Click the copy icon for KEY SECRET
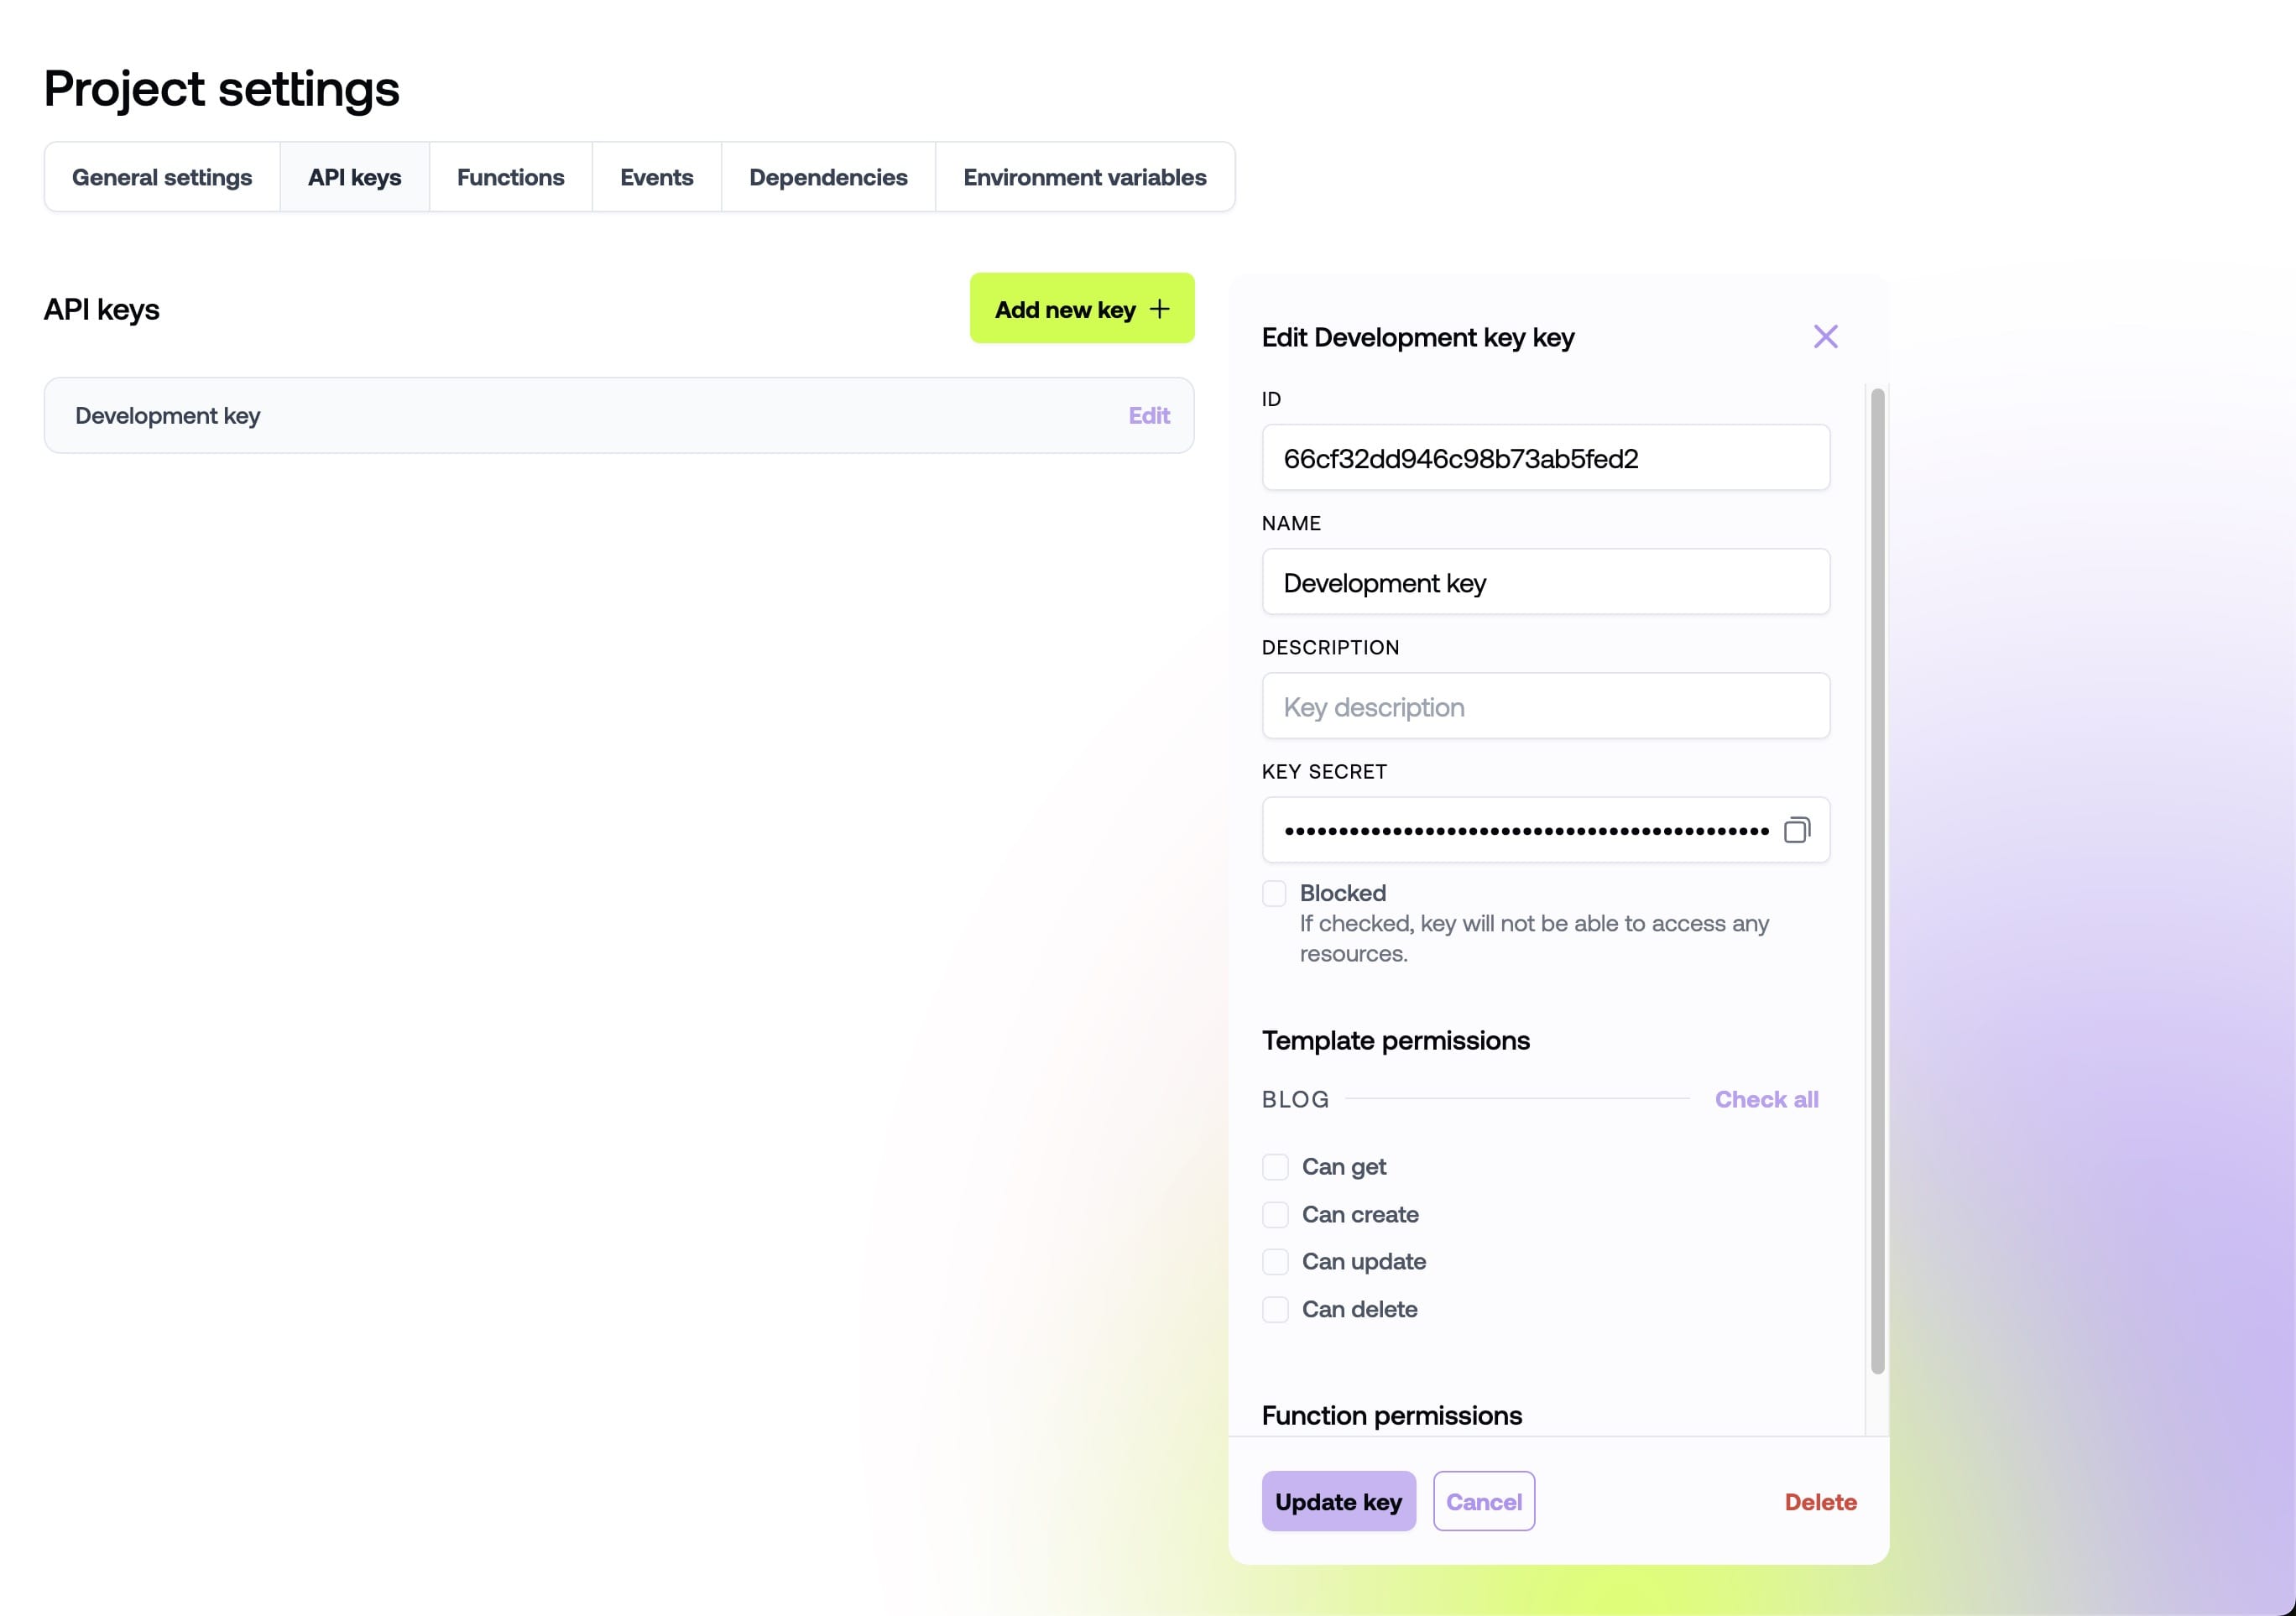Screen dimensions: 2296x1616 click(1798, 829)
